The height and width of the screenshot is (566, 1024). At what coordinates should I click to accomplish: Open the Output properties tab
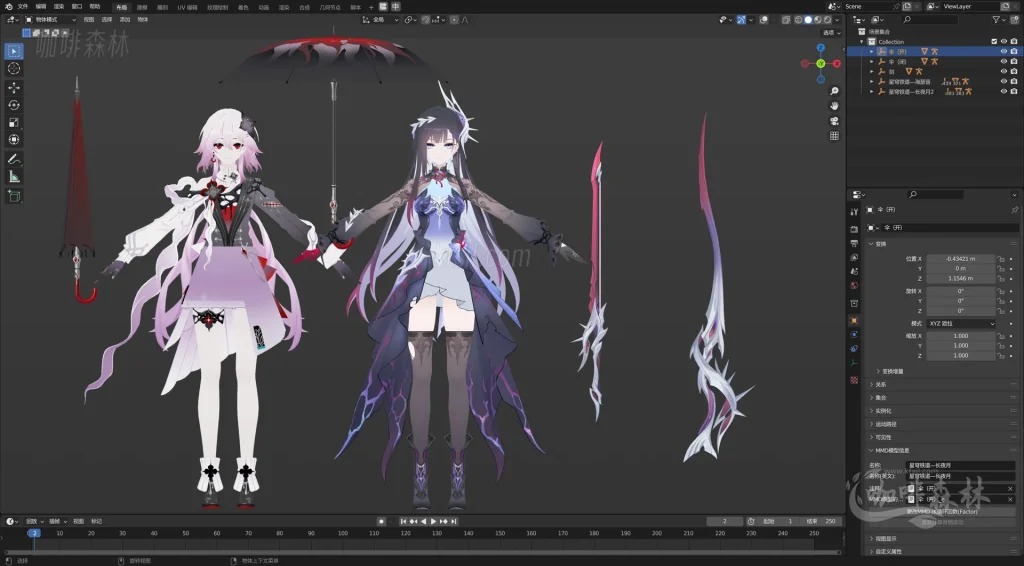pos(854,244)
